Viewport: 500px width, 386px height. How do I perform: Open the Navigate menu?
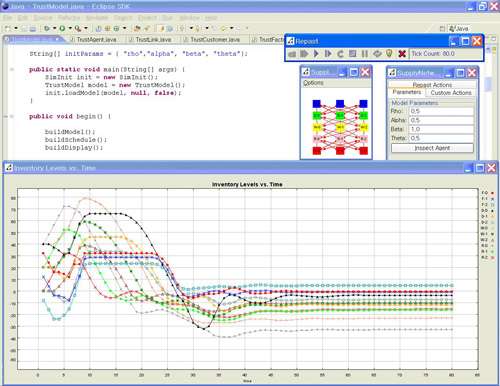point(97,18)
